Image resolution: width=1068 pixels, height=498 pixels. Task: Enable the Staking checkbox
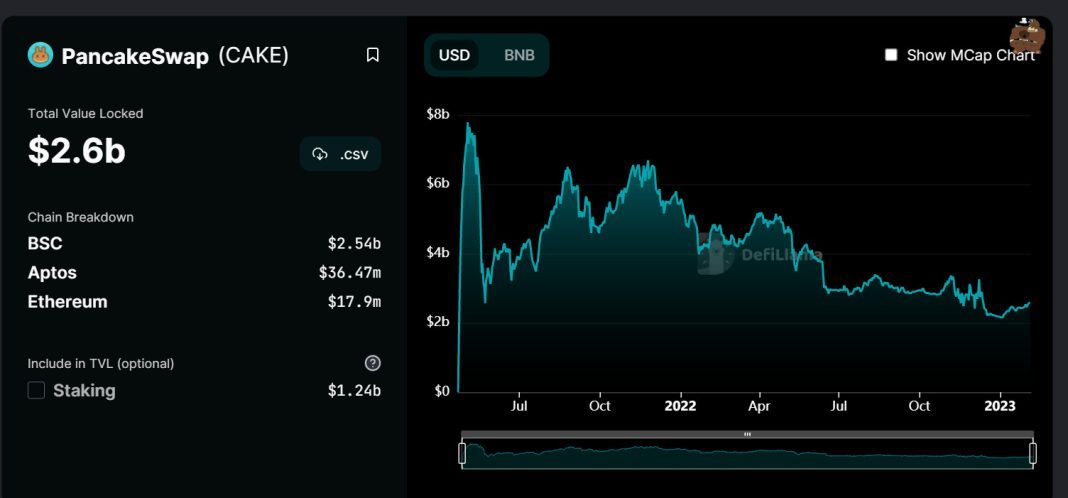pos(36,390)
